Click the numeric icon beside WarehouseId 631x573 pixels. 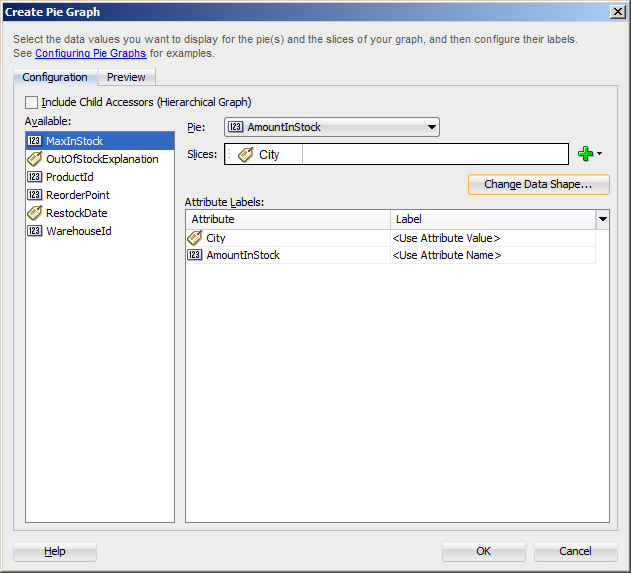(x=34, y=231)
